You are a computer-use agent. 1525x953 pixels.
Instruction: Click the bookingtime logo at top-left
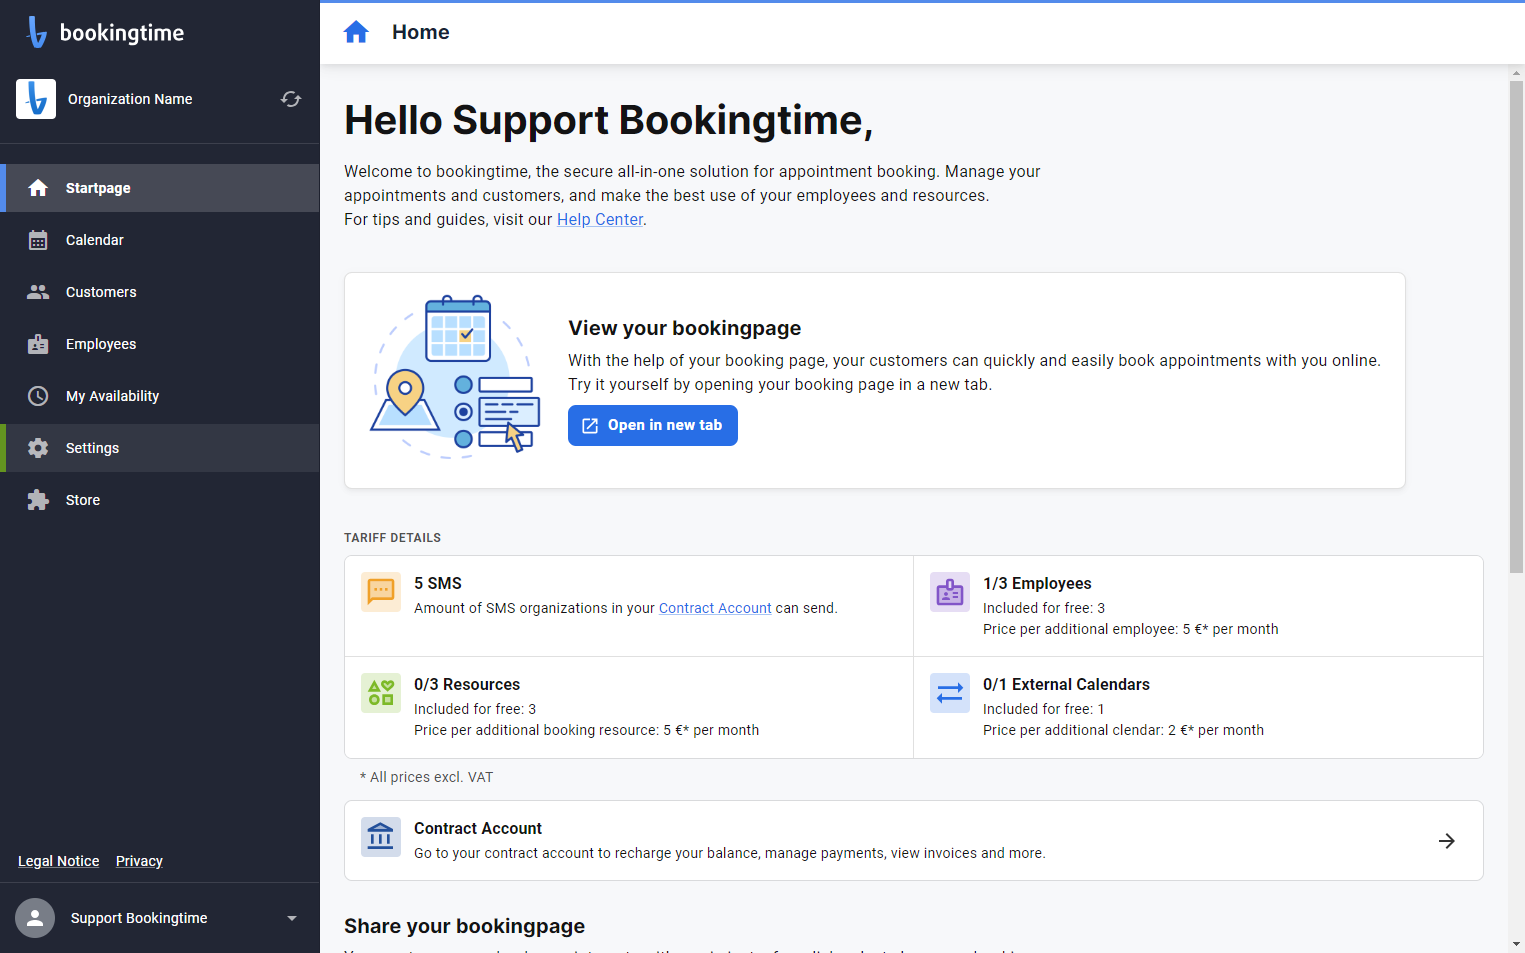pos(105,32)
